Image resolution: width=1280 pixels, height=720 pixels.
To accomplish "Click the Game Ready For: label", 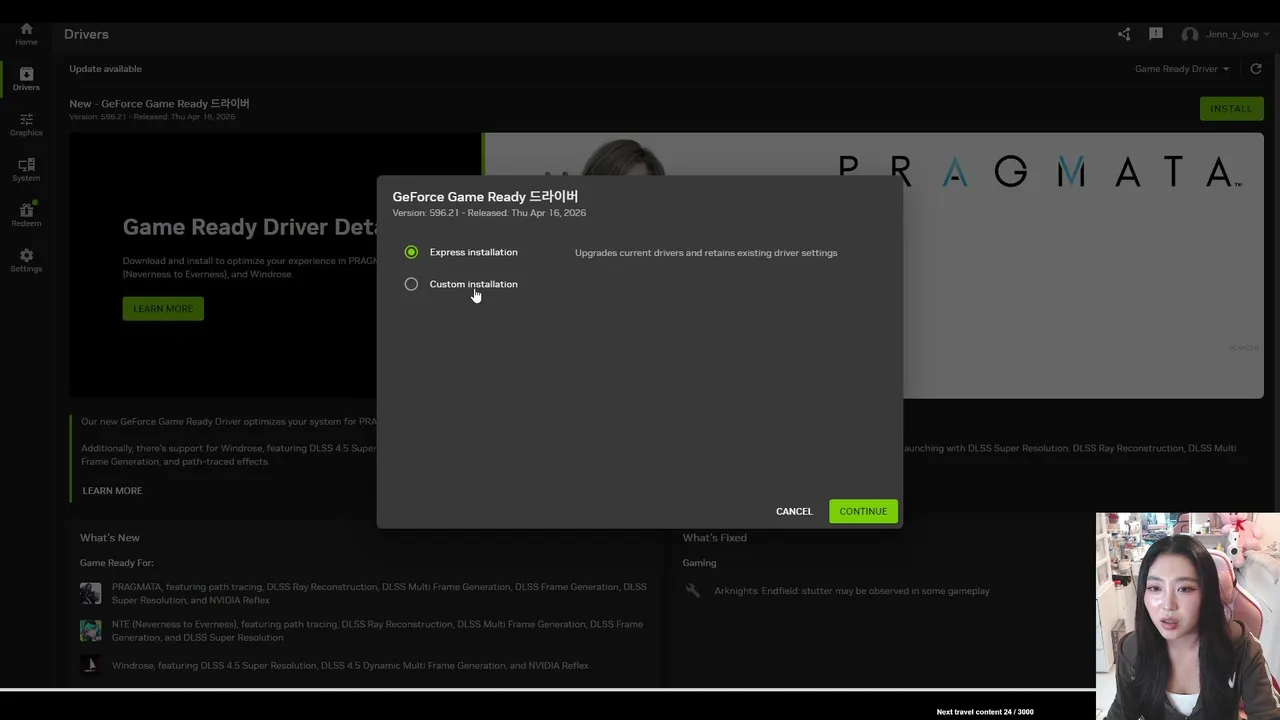I will (x=117, y=563).
